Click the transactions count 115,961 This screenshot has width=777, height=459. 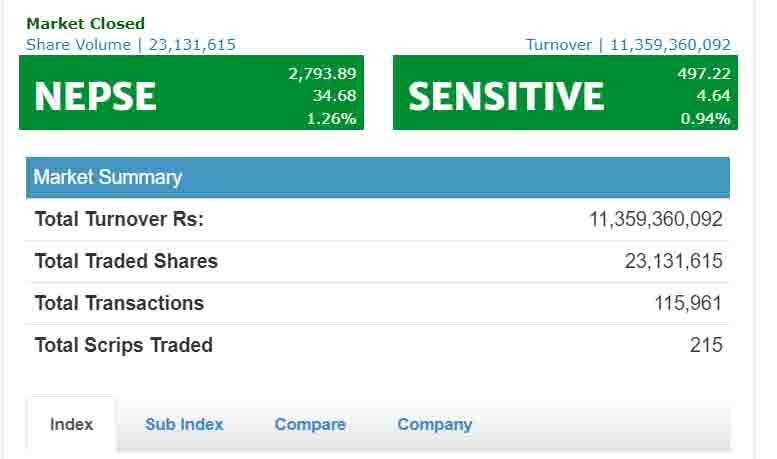point(688,303)
